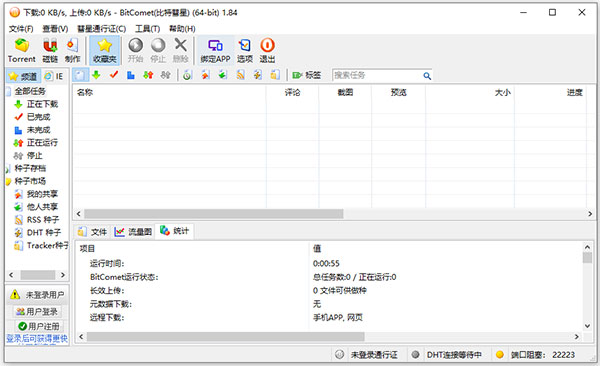
Task: Select 正在运行 in the sidebar
Action: tap(42, 143)
